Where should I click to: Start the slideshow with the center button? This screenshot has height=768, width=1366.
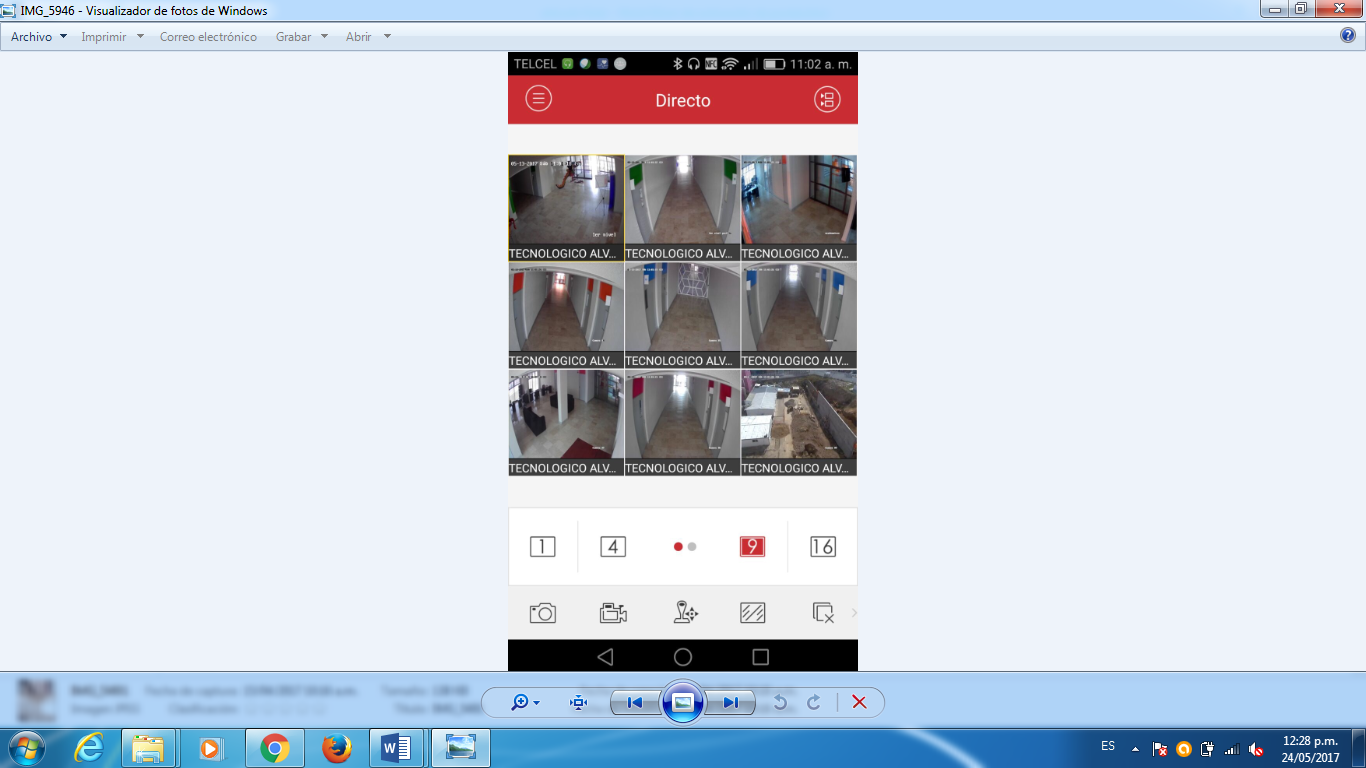[683, 703]
